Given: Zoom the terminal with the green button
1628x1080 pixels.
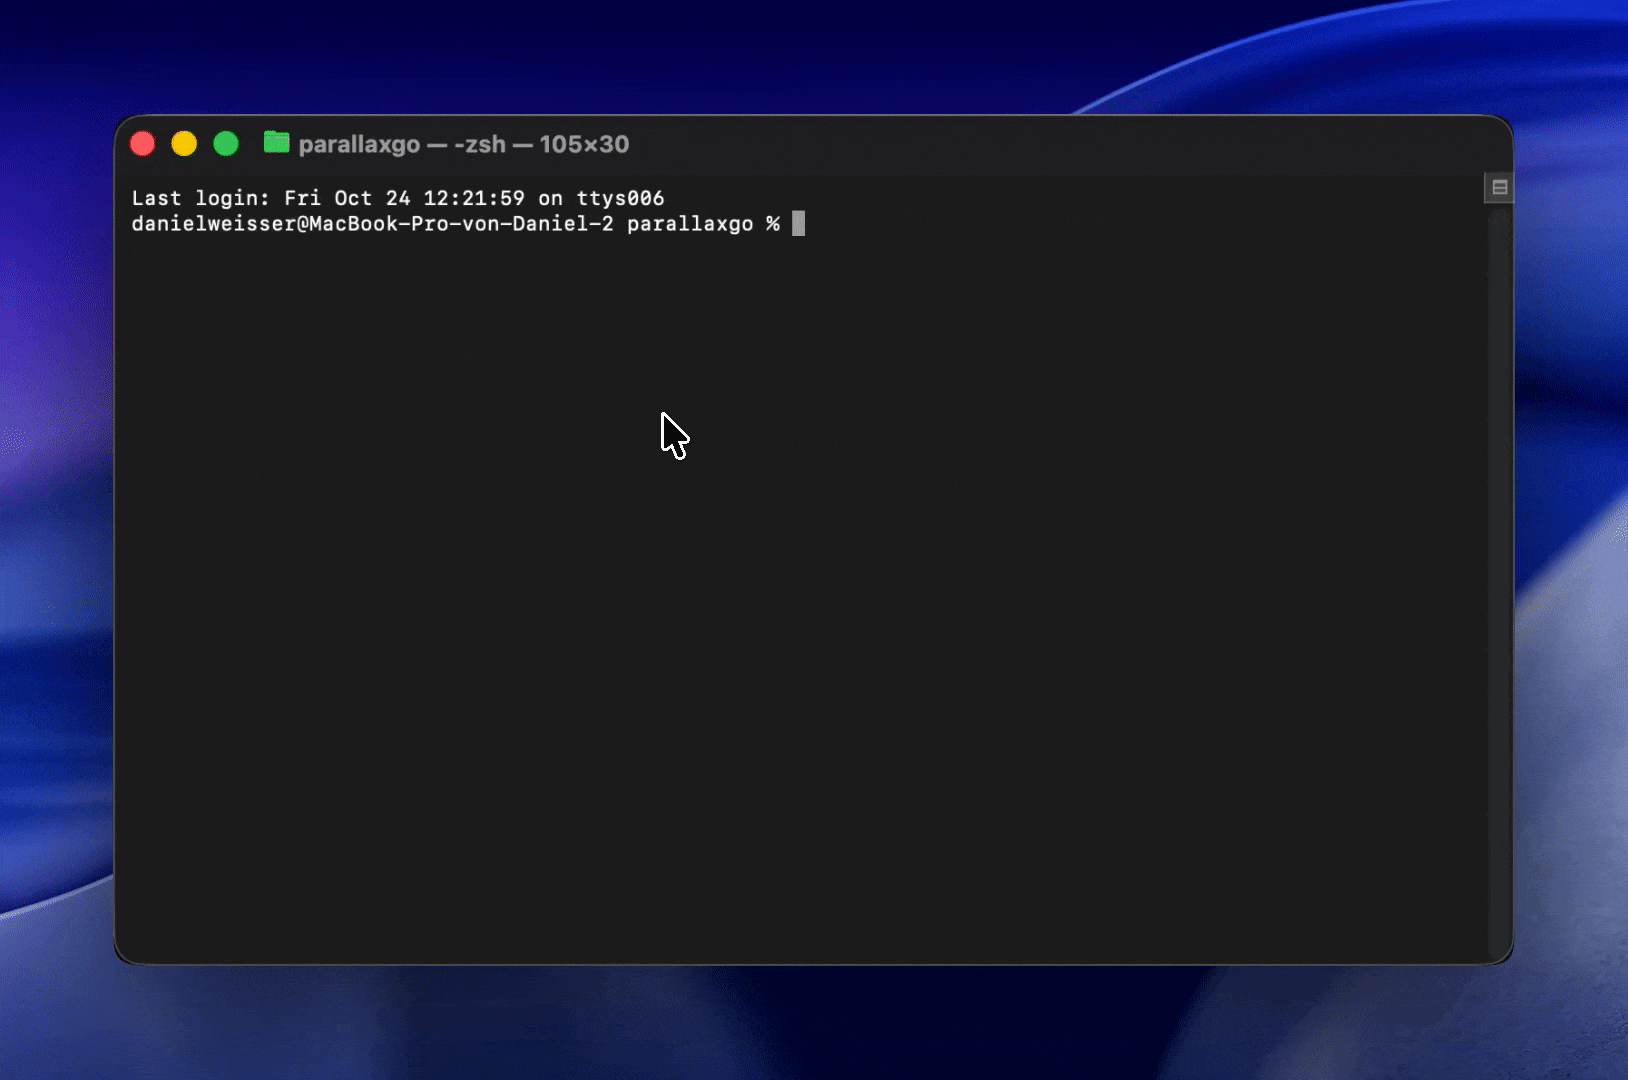Looking at the screenshot, I should click(x=226, y=144).
